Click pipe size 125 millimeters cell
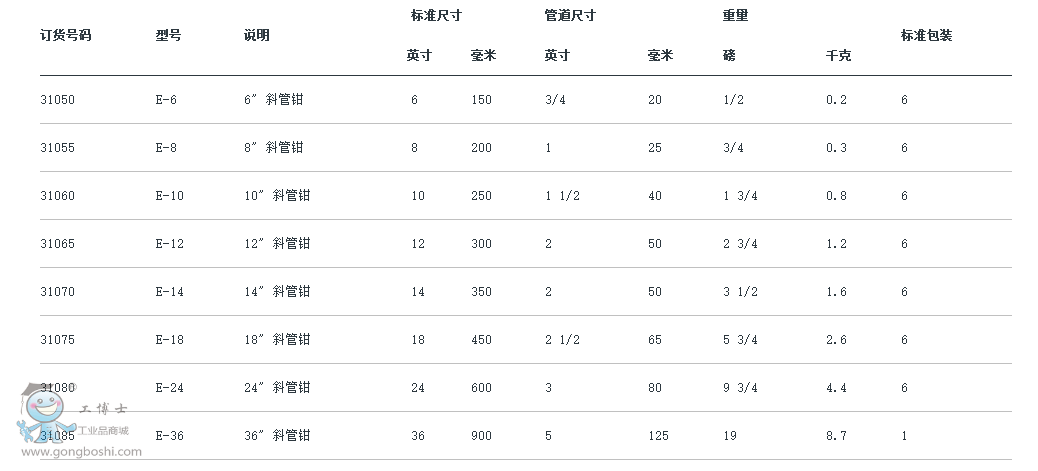 [658, 436]
